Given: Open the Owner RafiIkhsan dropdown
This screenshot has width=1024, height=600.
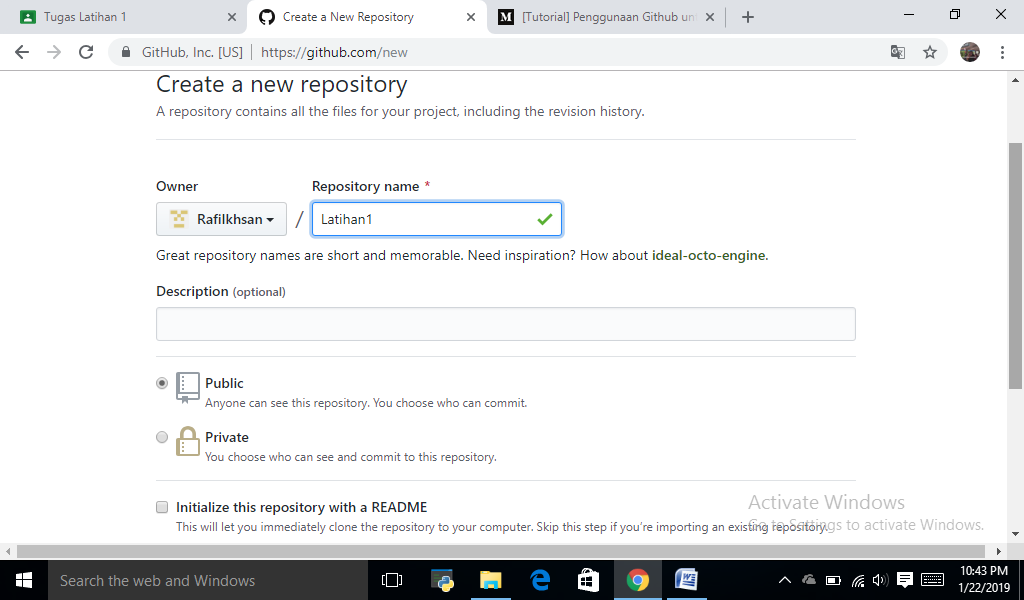Looking at the screenshot, I should tap(221, 219).
